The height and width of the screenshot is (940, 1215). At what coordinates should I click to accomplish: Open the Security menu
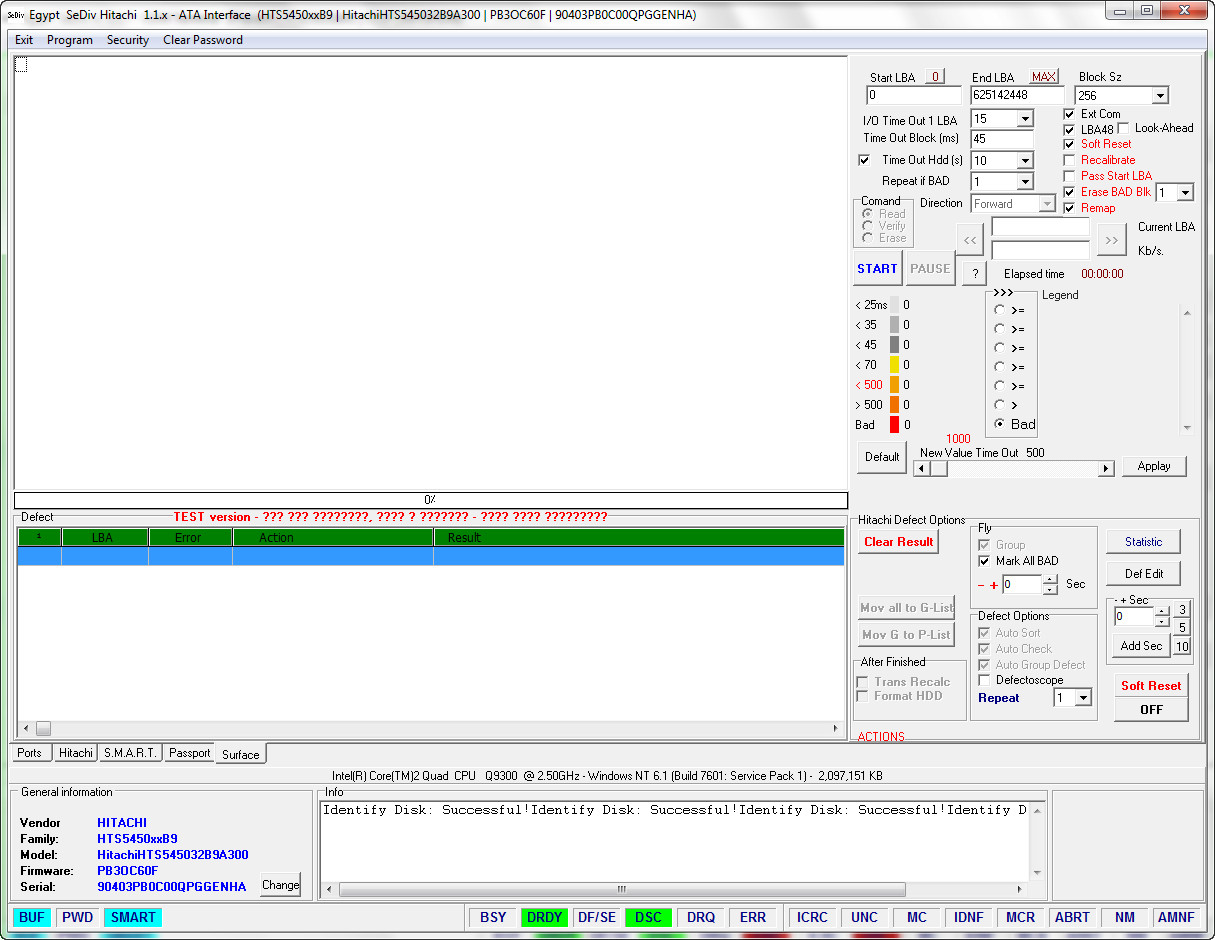pos(128,40)
